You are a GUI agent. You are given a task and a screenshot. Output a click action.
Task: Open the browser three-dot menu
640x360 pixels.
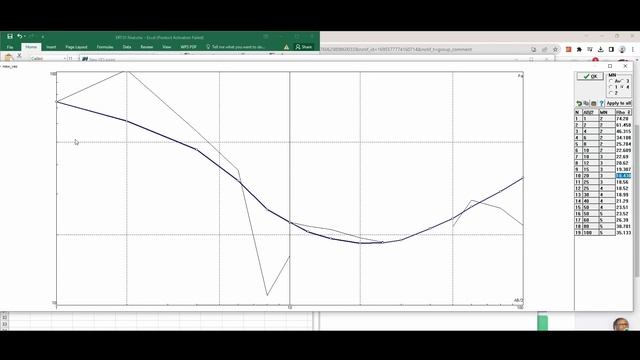(x=633, y=49)
